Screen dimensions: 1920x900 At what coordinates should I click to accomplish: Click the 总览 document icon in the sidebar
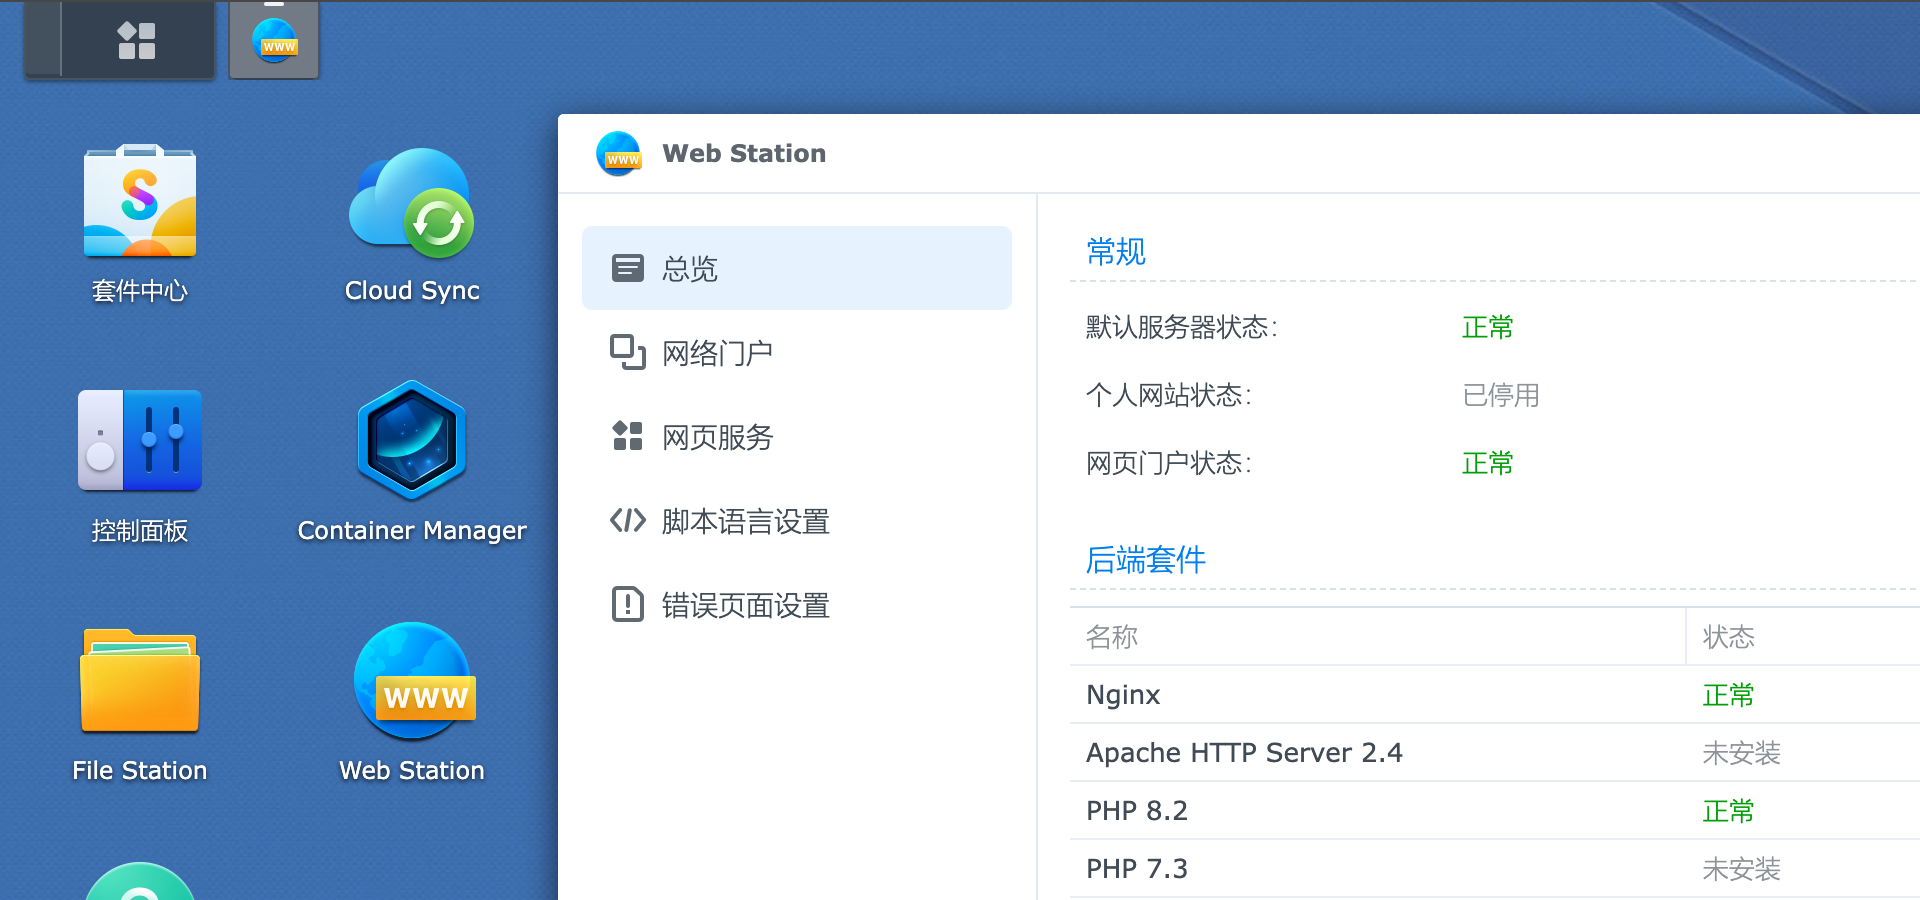click(627, 267)
